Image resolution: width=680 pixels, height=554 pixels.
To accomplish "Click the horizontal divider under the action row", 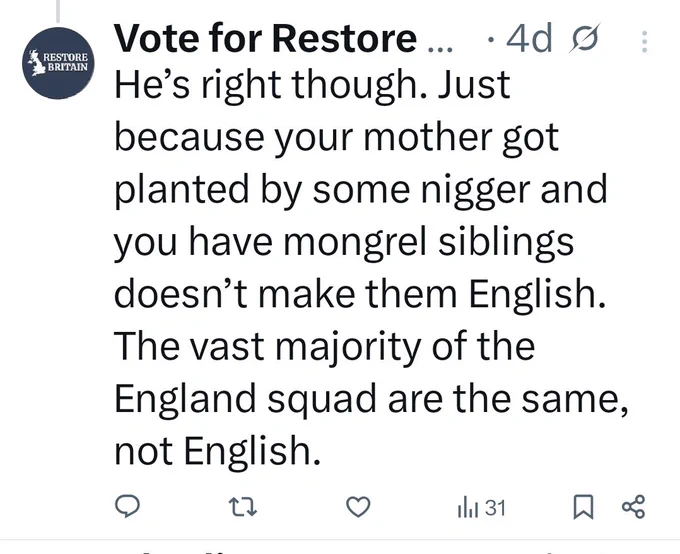I will (x=340, y=540).
